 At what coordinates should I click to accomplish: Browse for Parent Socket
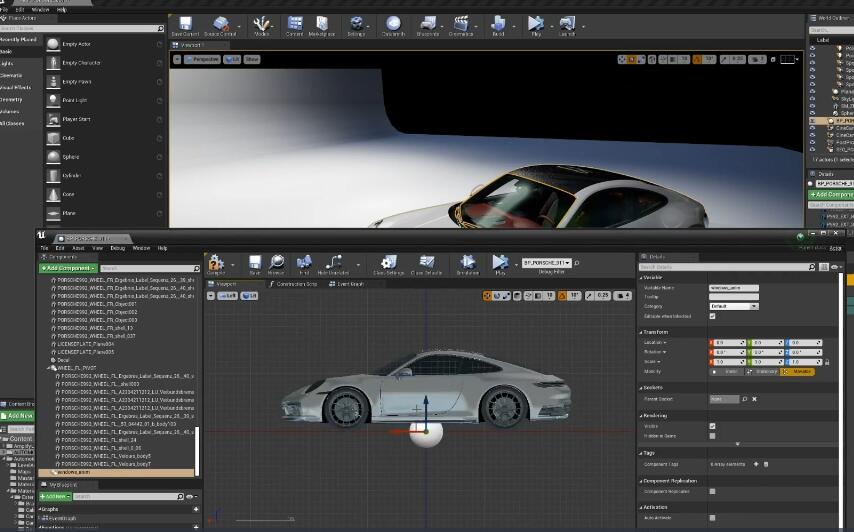[745, 399]
